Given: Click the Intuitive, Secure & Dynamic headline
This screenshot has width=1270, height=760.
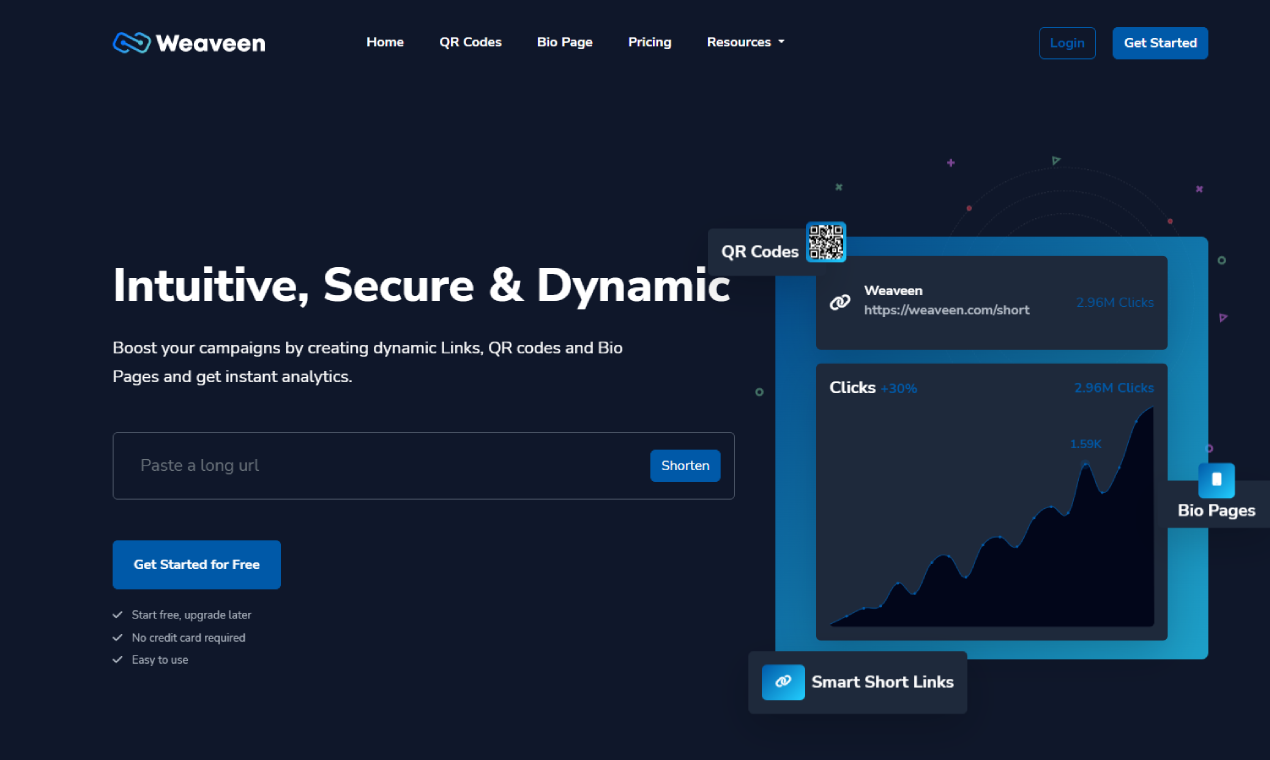Looking at the screenshot, I should click(x=422, y=286).
